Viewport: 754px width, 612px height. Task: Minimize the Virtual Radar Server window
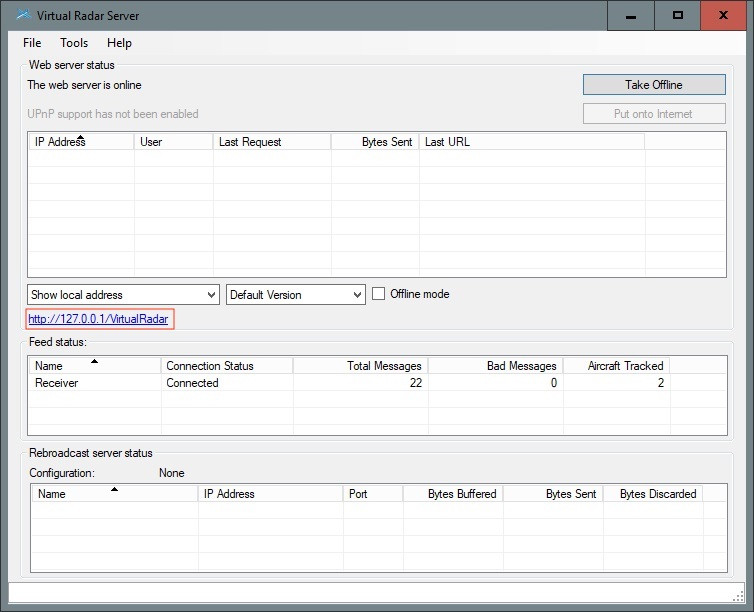click(631, 16)
